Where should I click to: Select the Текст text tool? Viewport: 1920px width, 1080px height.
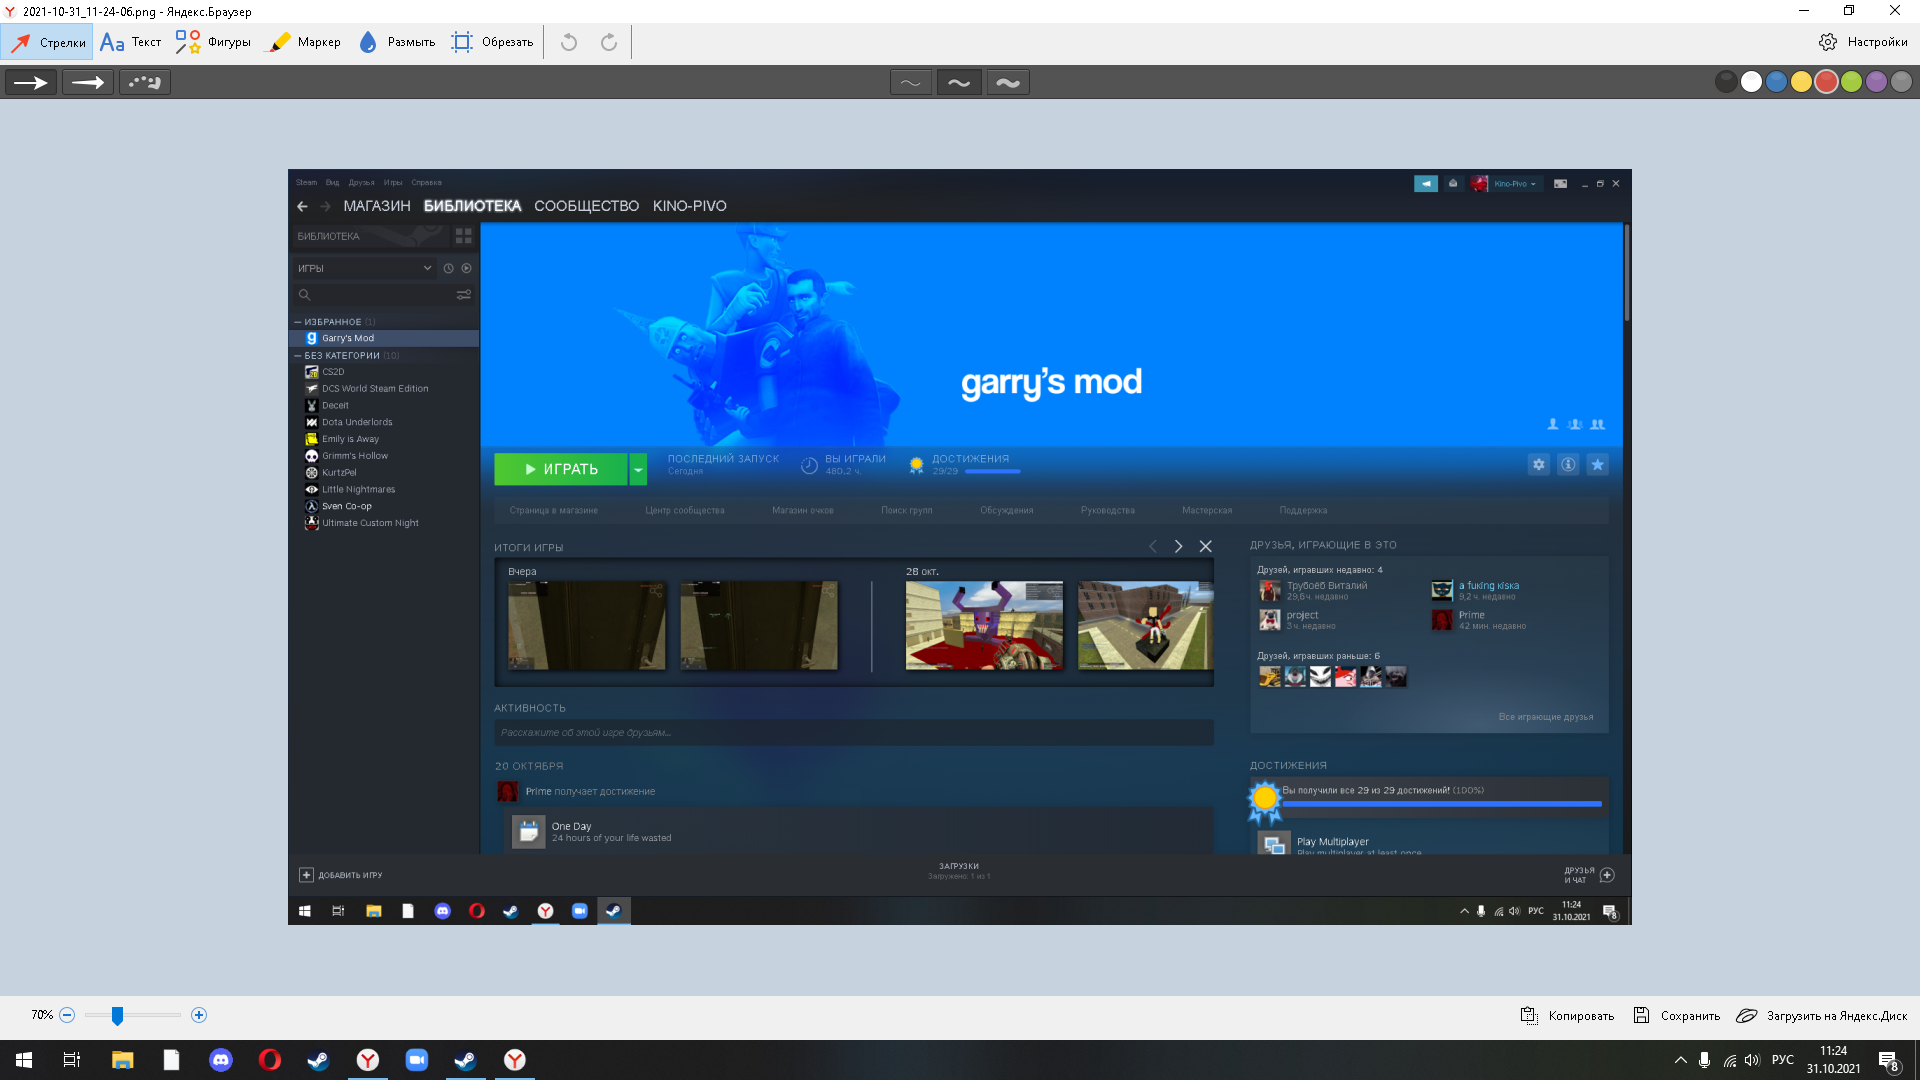pyautogui.click(x=131, y=42)
